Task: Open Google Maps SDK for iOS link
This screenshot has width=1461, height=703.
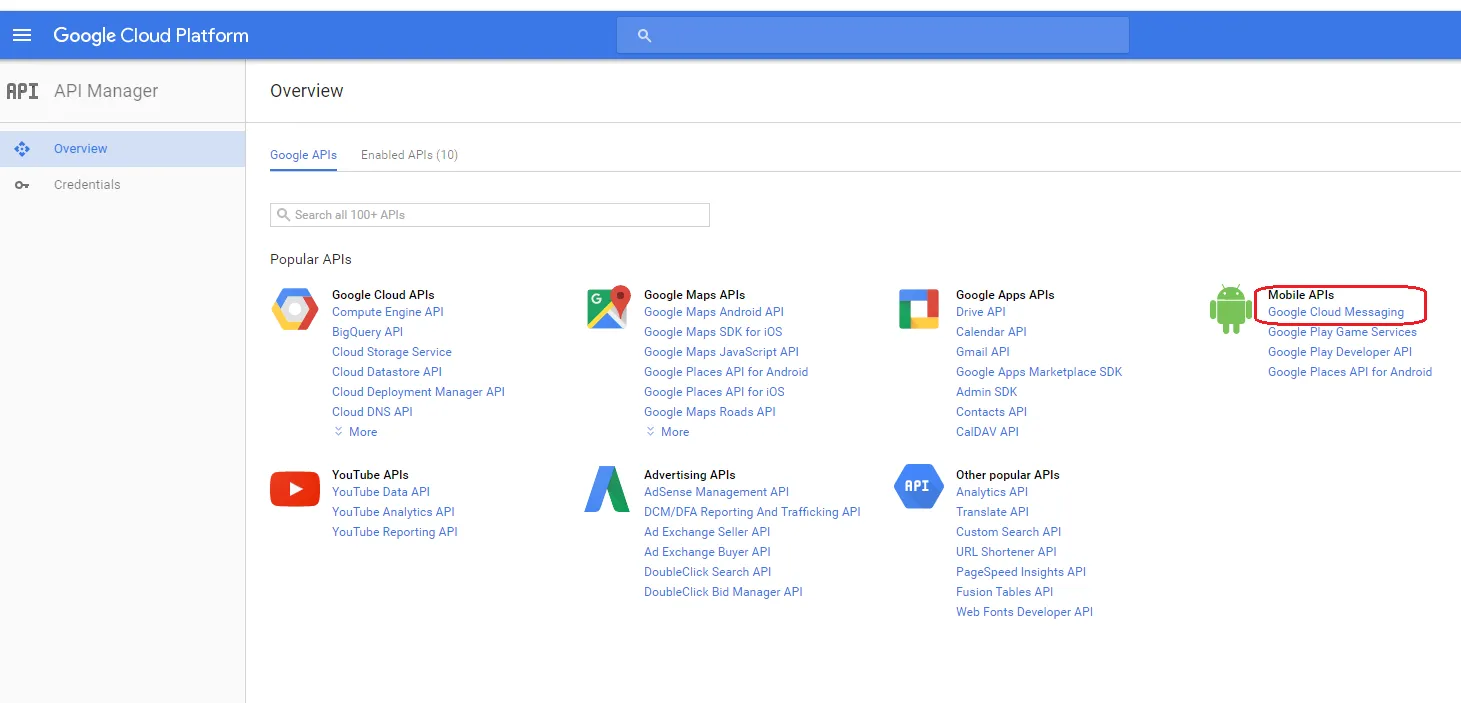Action: (713, 332)
